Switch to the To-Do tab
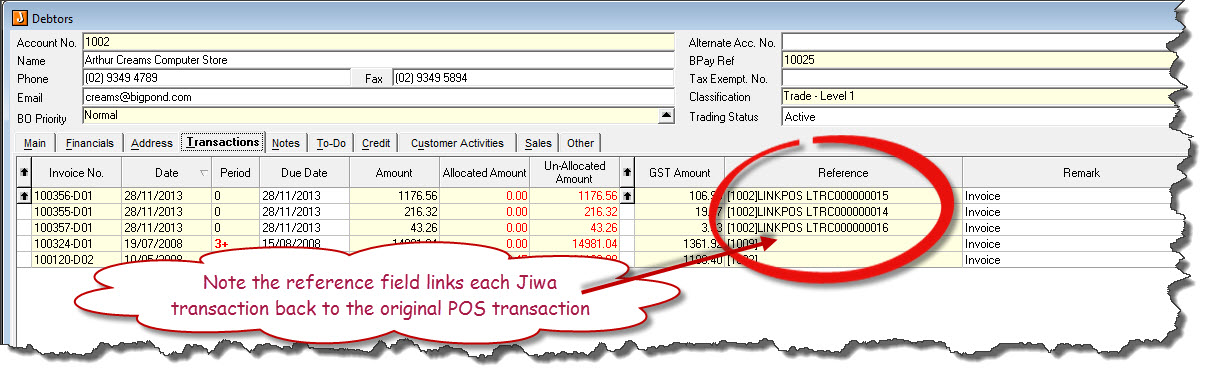Screen dimensions: 1214x382 click(x=331, y=143)
